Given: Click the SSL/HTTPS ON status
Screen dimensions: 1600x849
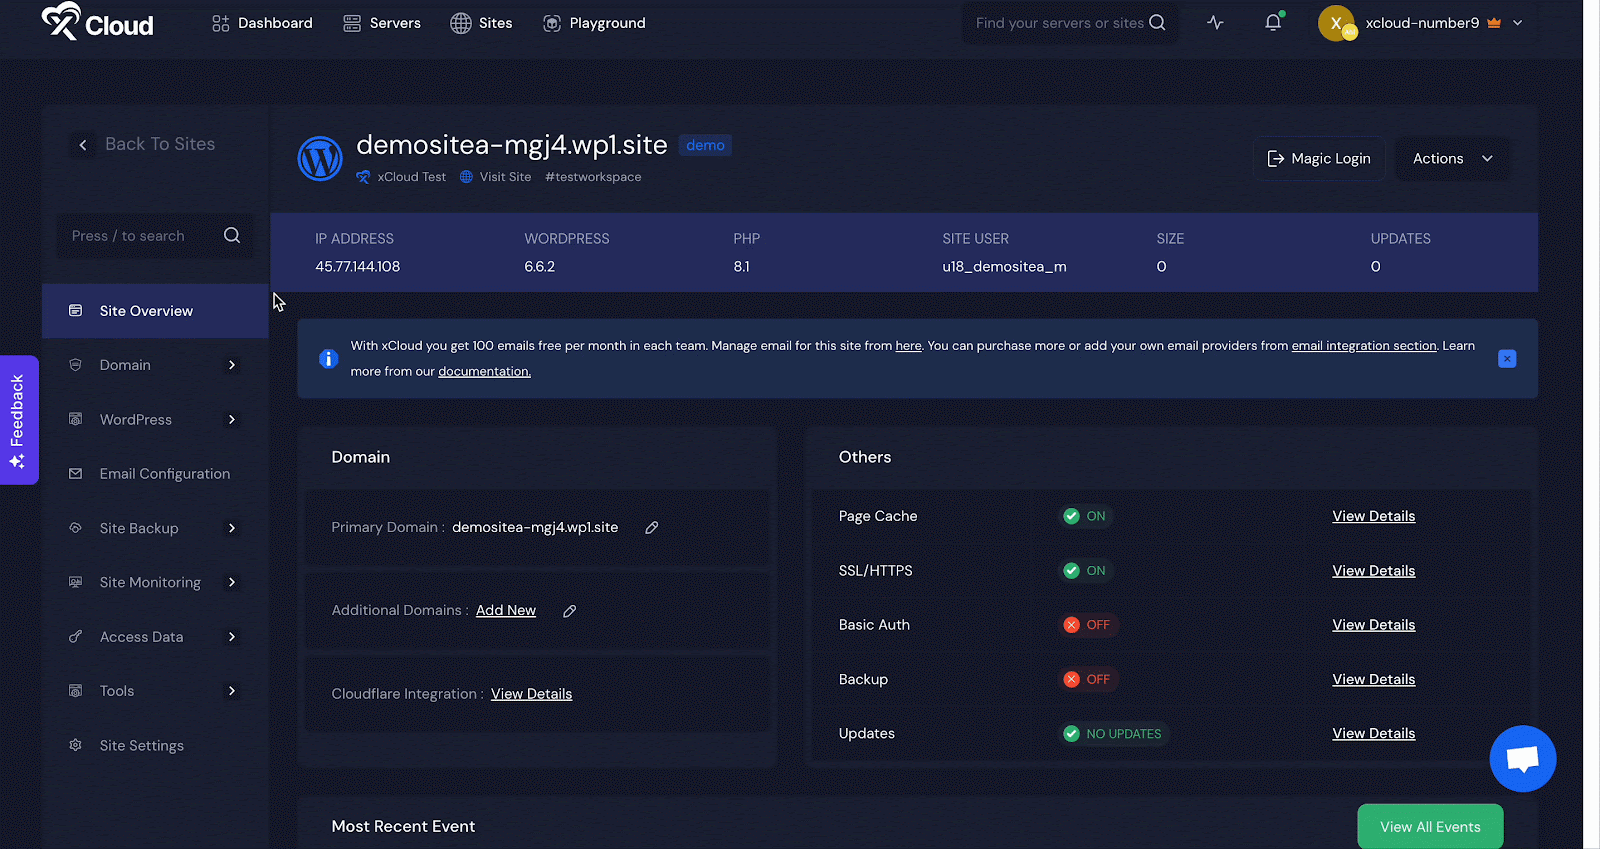Looking at the screenshot, I should 1086,571.
